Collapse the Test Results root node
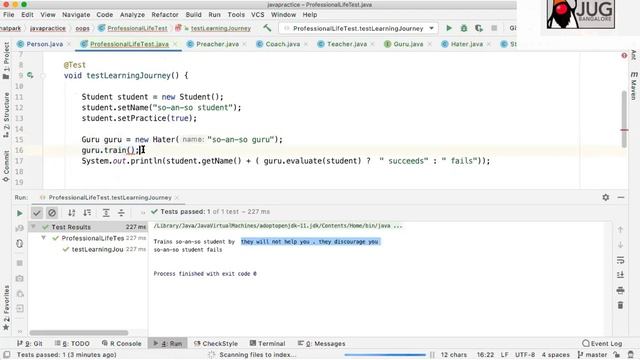The image size is (640, 360). pos(33,227)
